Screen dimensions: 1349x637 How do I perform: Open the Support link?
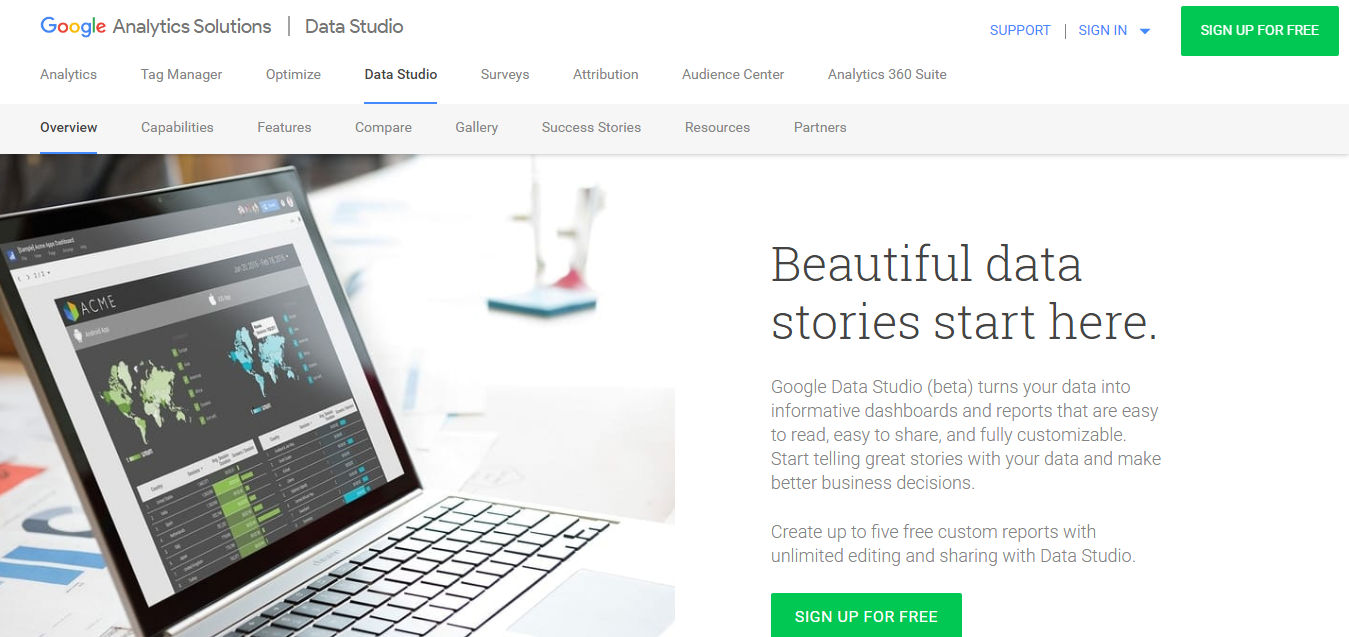click(x=1020, y=30)
